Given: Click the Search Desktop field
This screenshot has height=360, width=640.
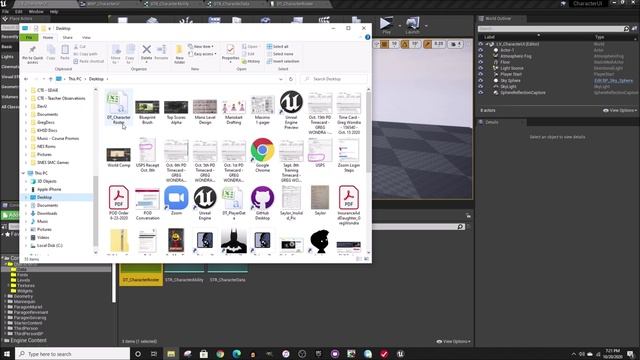Looking at the screenshot, I should coord(334,79).
